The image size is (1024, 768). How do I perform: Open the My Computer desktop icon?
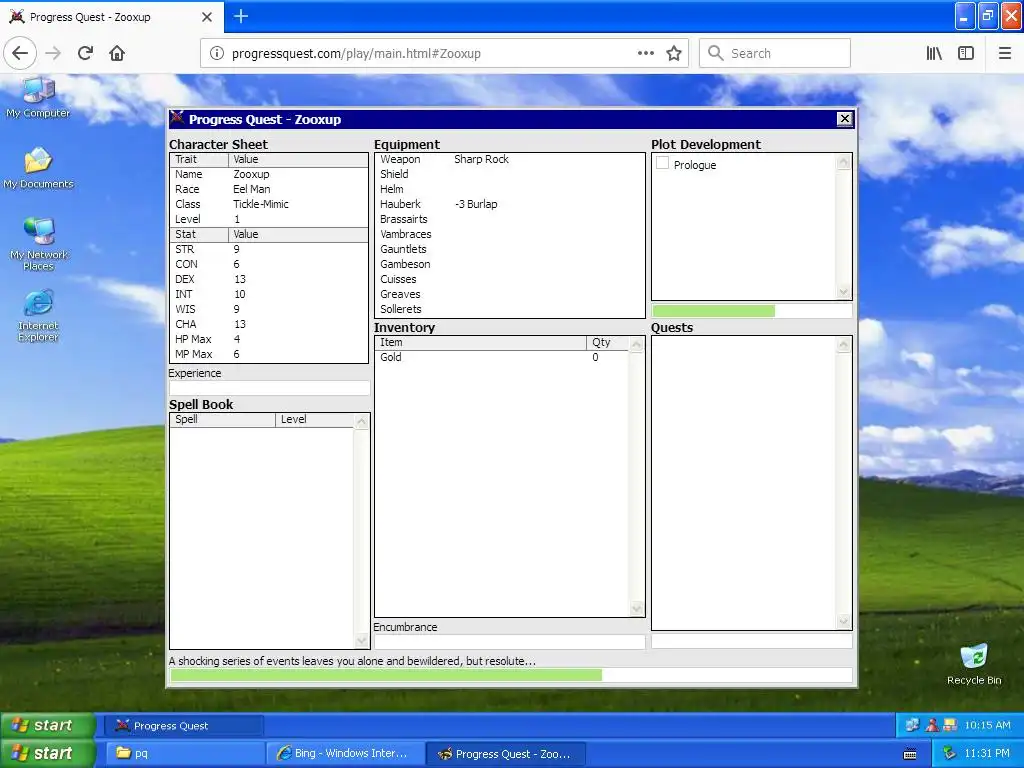(x=38, y=98)
